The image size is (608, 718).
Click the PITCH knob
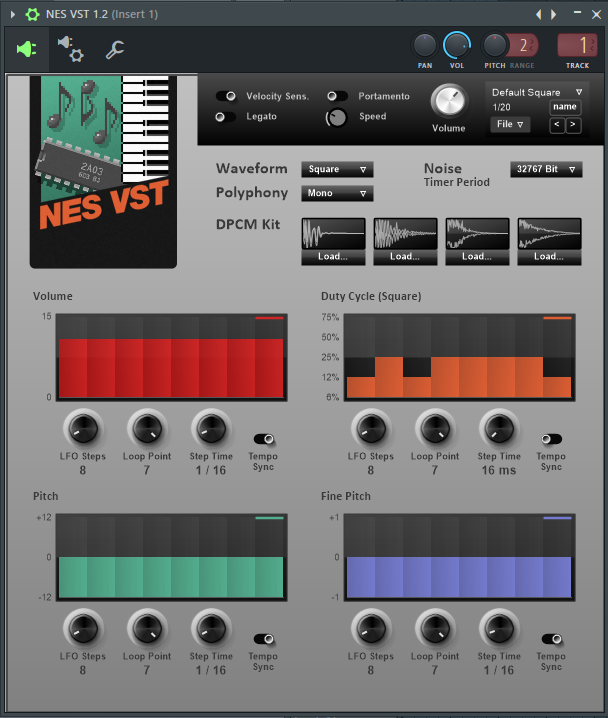(x=494, y=45)
